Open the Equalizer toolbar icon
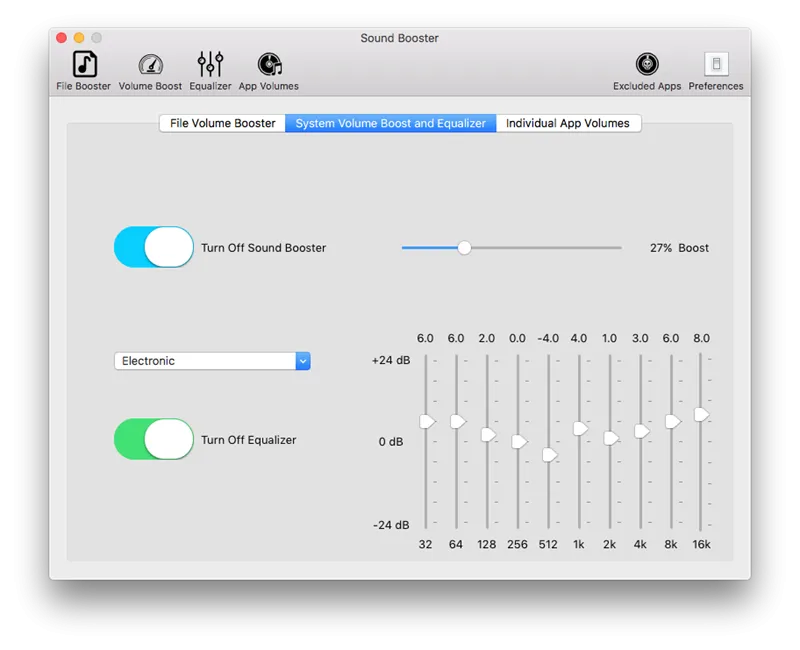The height and width of the screenshot is (650, 800). click(210, 66)
